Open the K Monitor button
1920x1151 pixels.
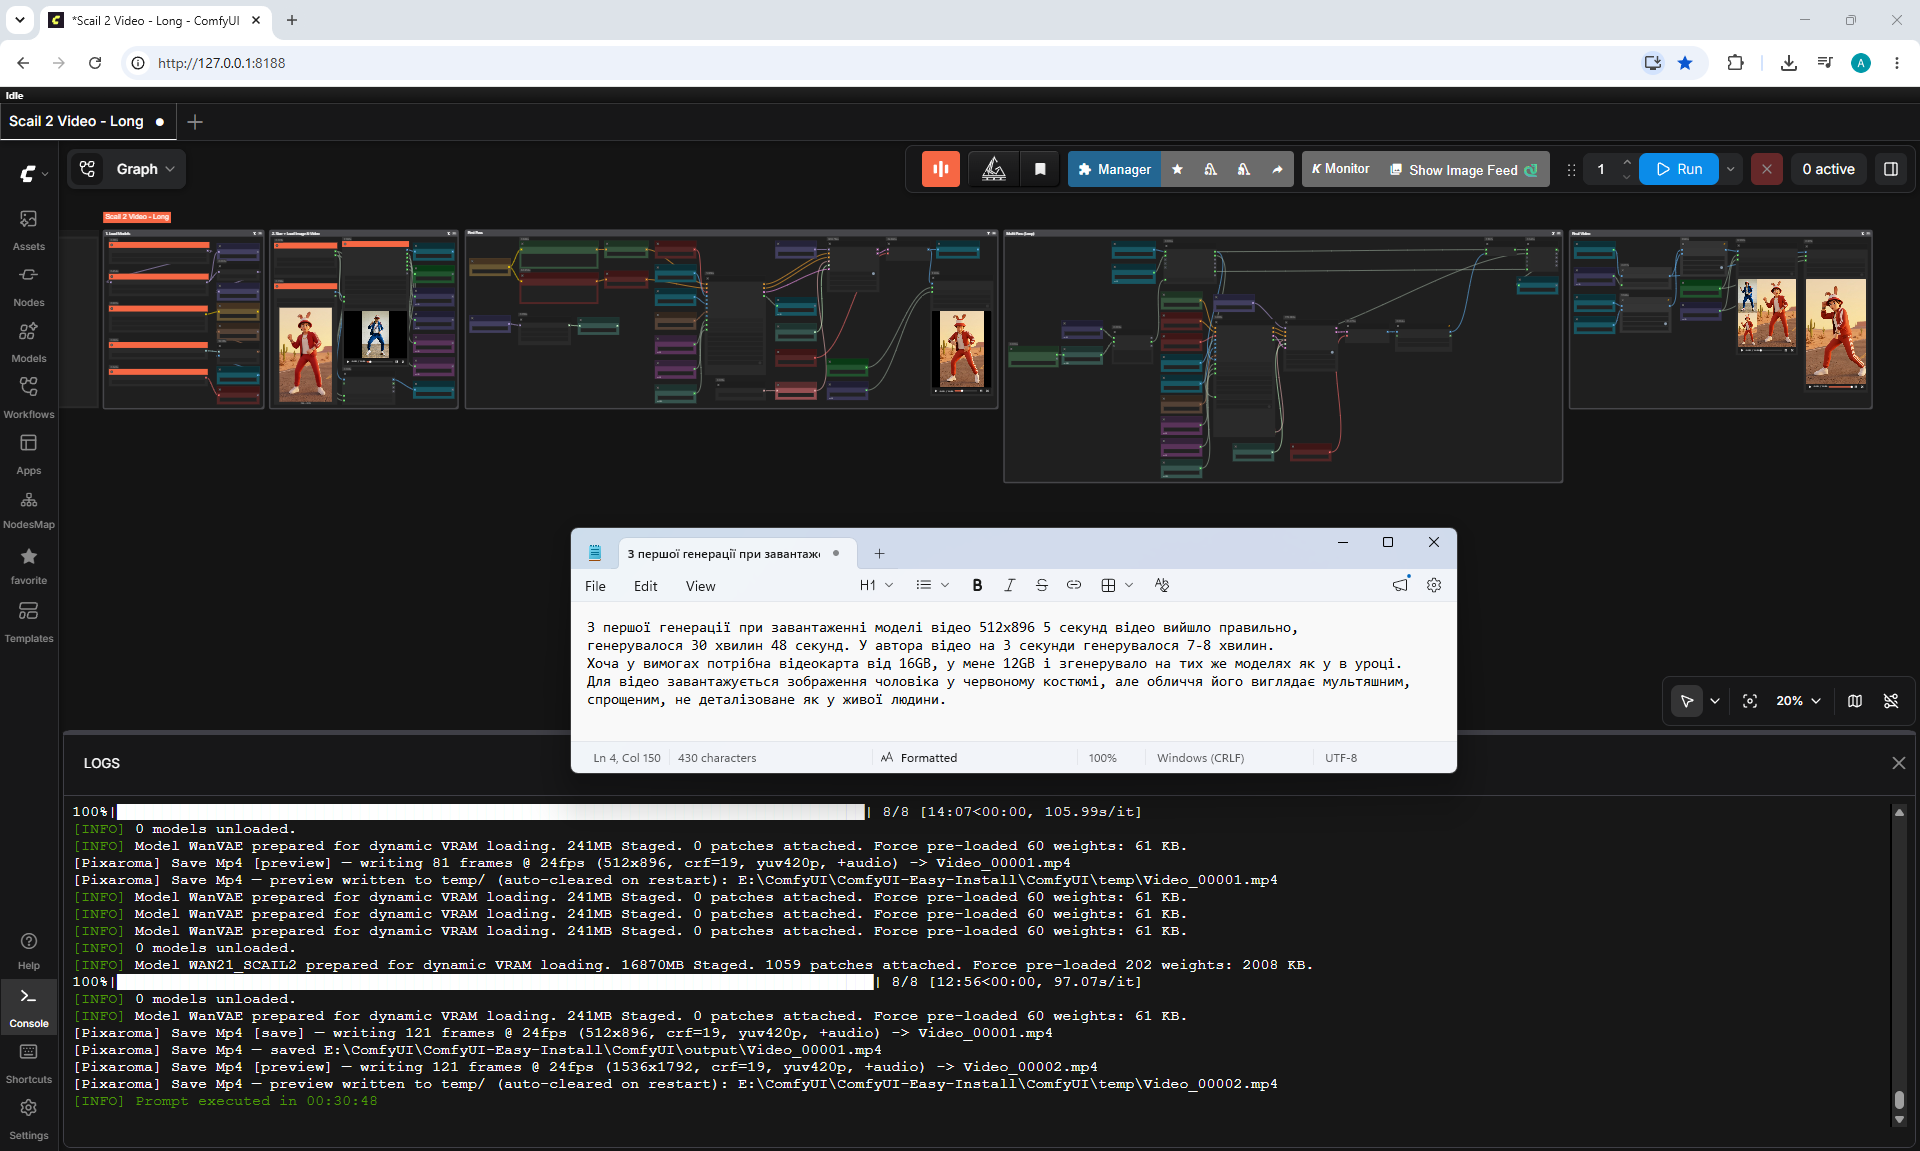[x=1340, y=169]
